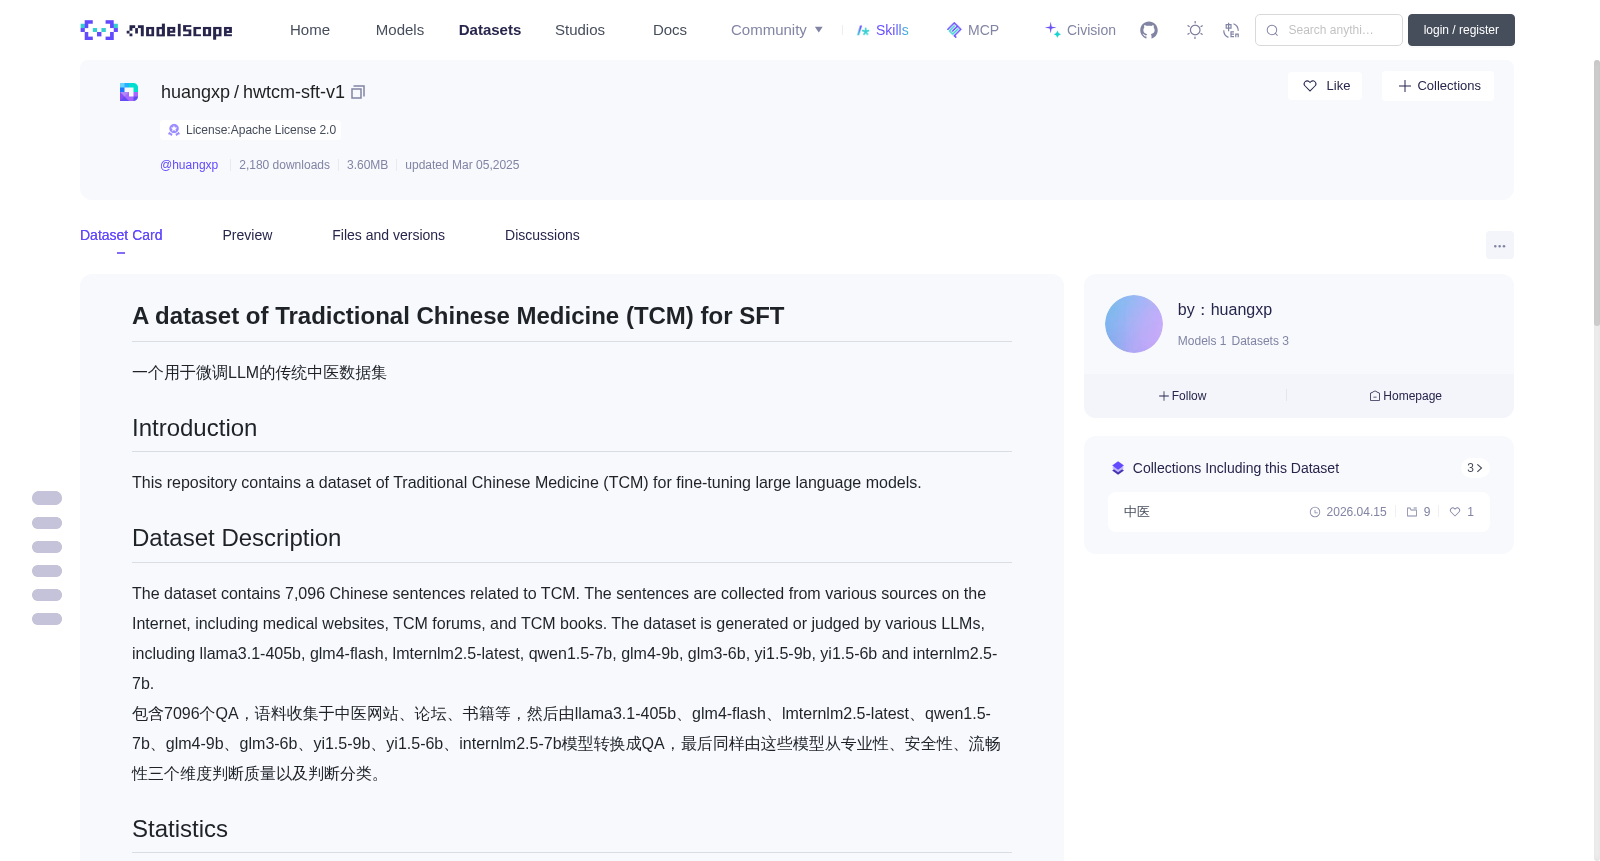Screen dimensions: 1600x861
Task: Click the search magnifier icon
Action: pos(1272,30)
